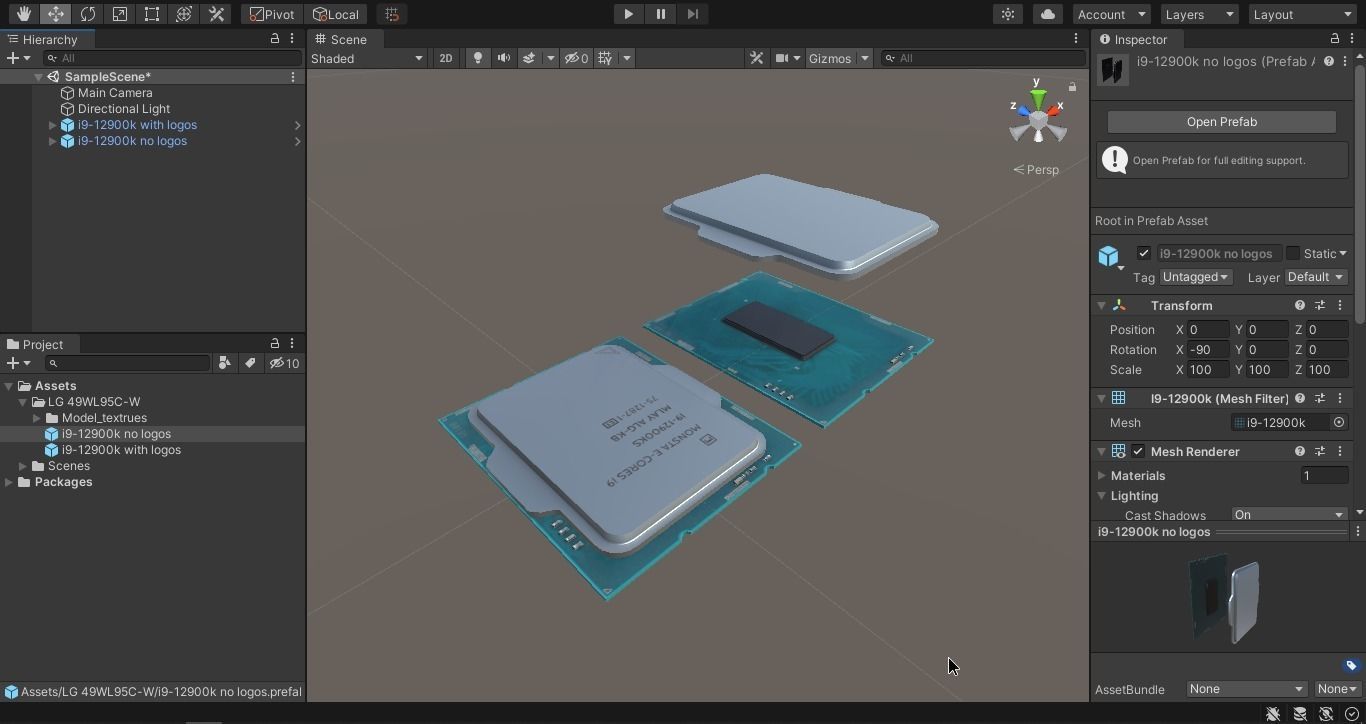Open Gizmos dropdown arrow
1366x724 pixels.
(865, 58)
